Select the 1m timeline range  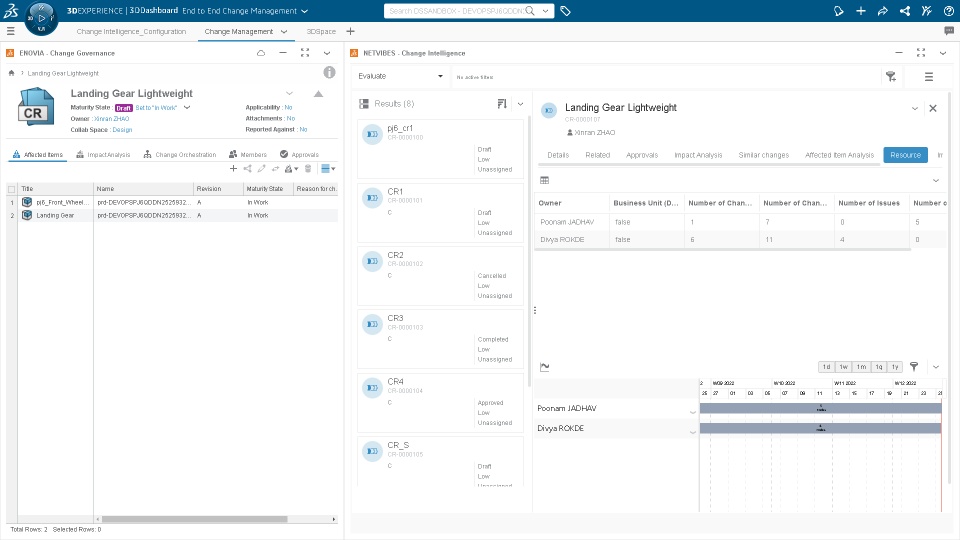pos(861,367)
